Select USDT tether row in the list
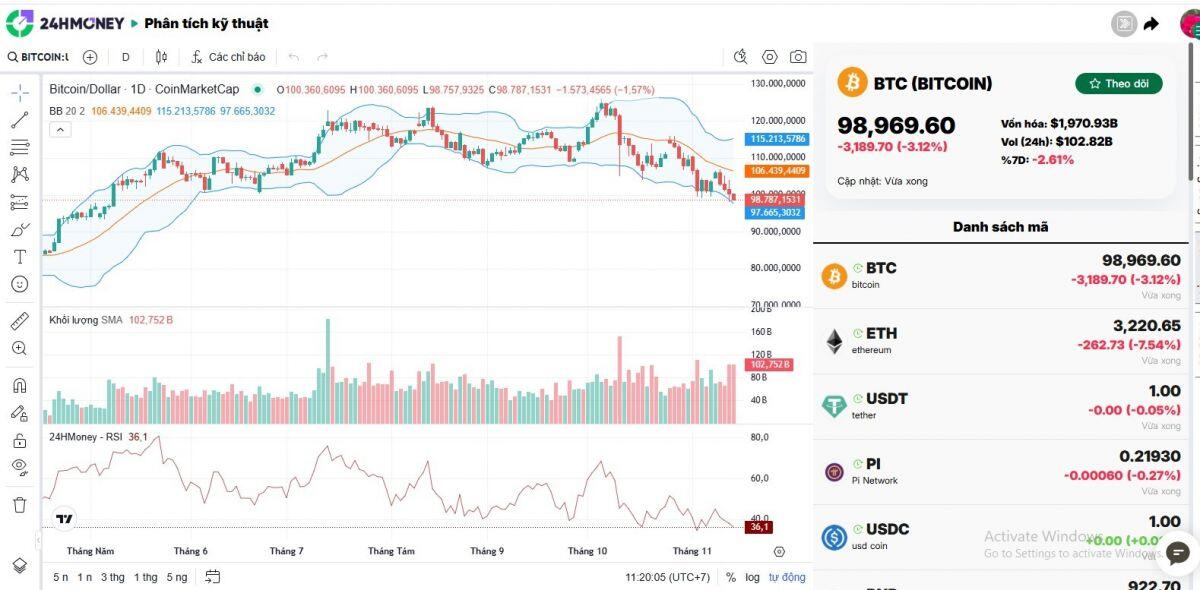Screen dimensions: 1200x590 [x=1001, y=407]
